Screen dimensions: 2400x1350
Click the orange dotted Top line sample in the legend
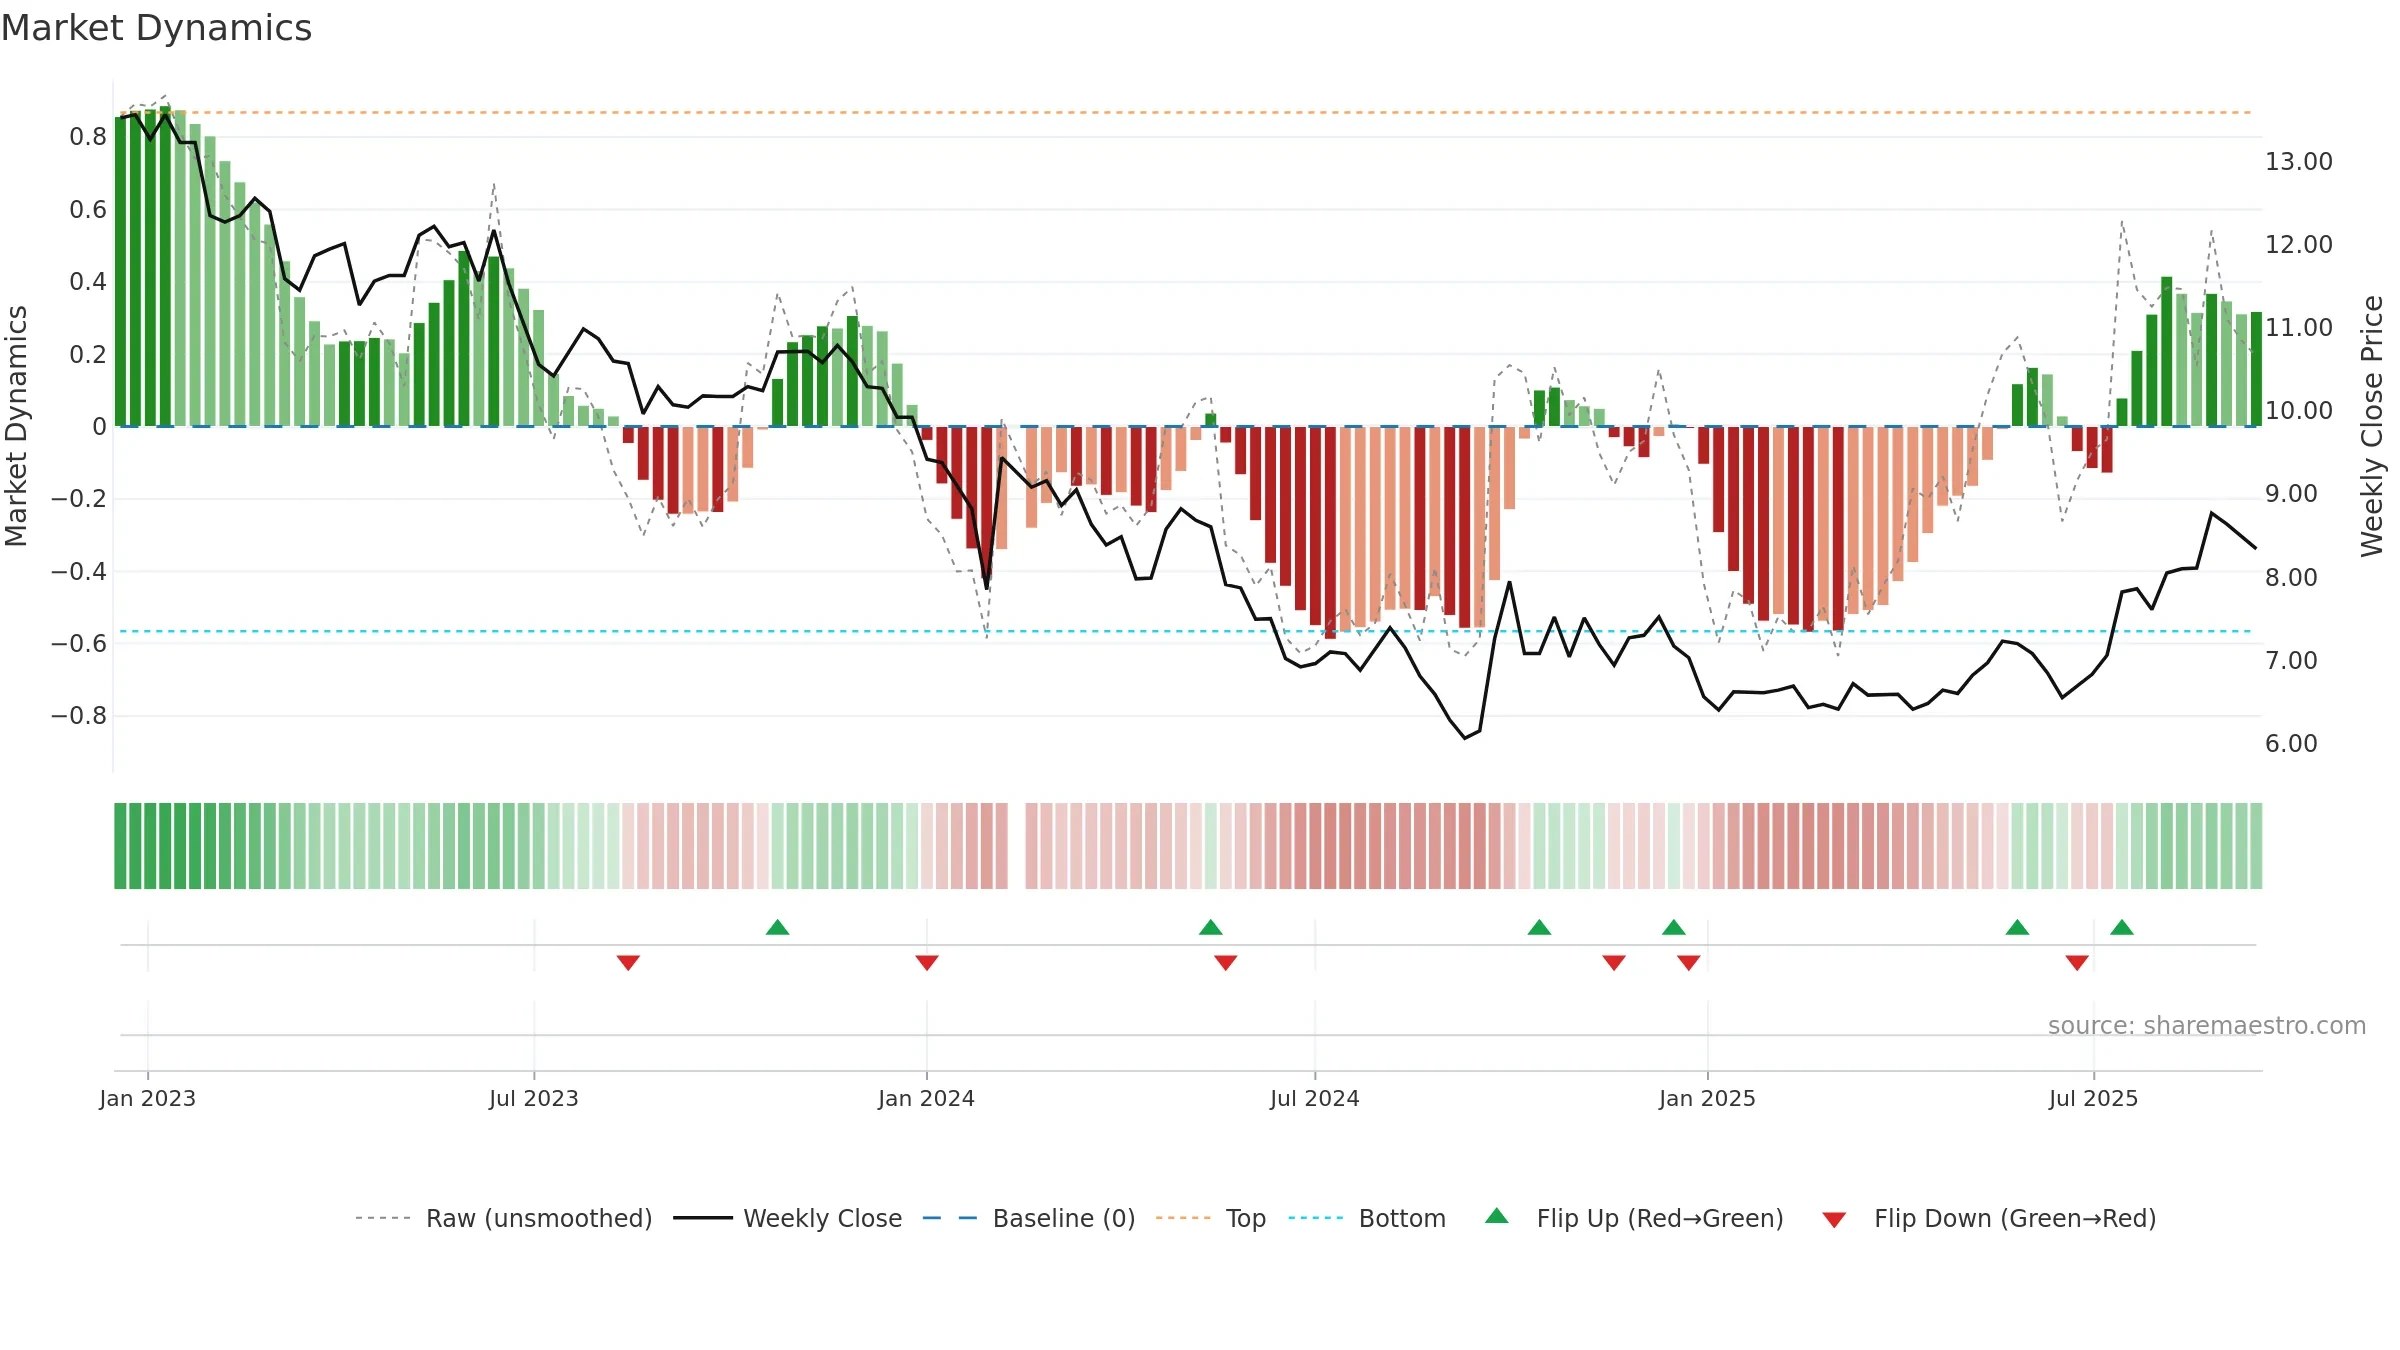(x=1183, y=1218)
